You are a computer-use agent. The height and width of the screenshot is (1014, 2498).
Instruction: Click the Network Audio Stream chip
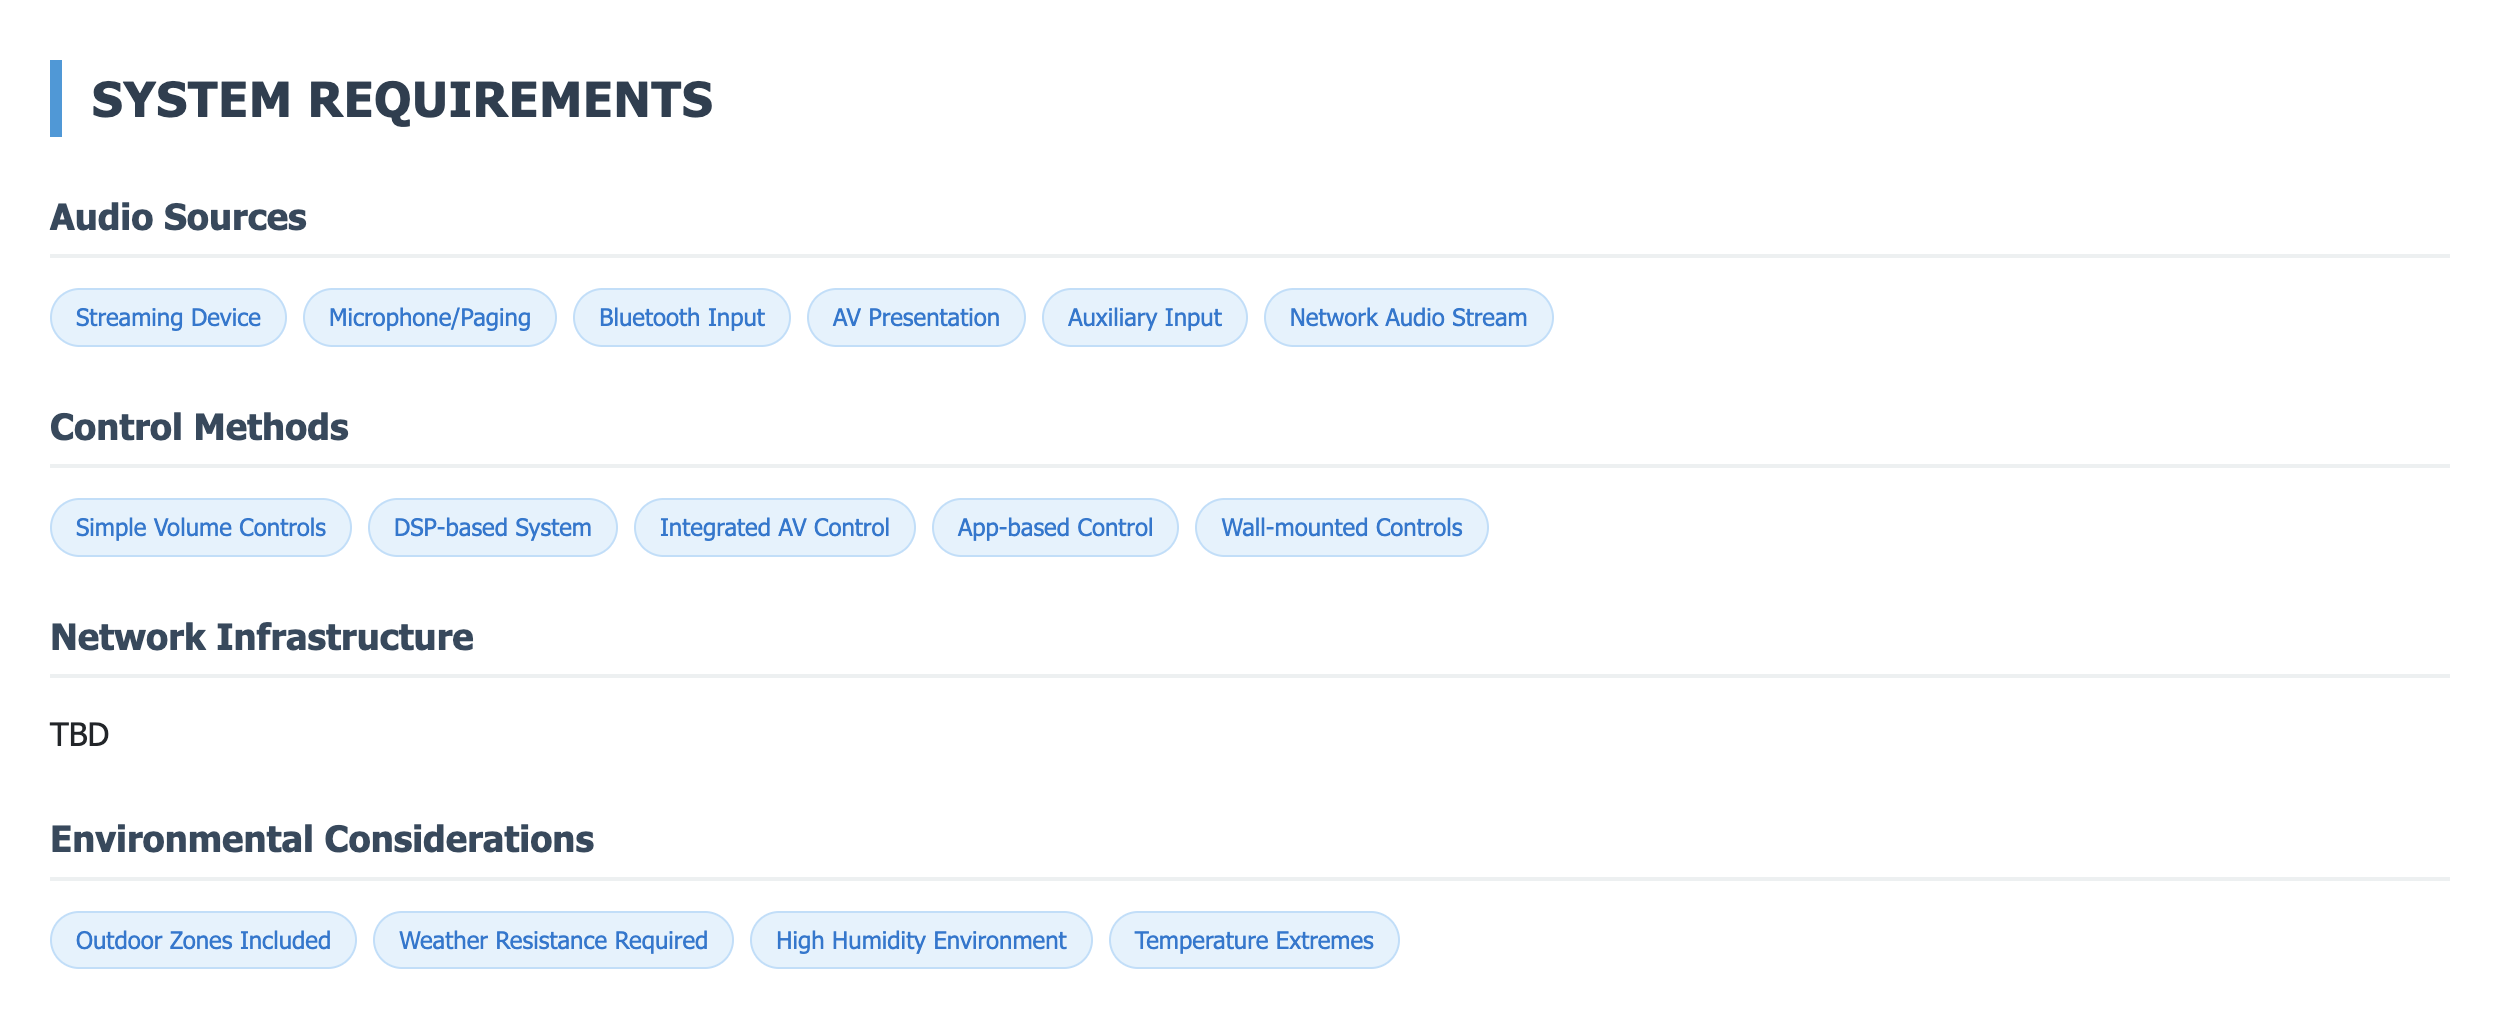(x=1407, y=318)
